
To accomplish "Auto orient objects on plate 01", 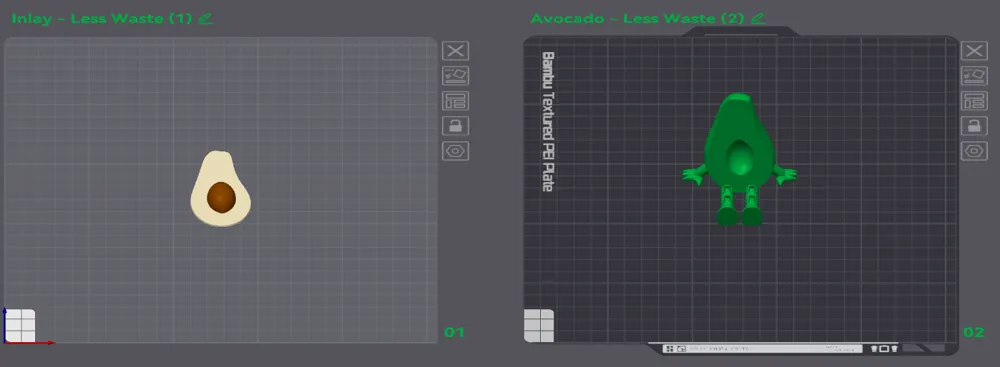I will 455,76.
